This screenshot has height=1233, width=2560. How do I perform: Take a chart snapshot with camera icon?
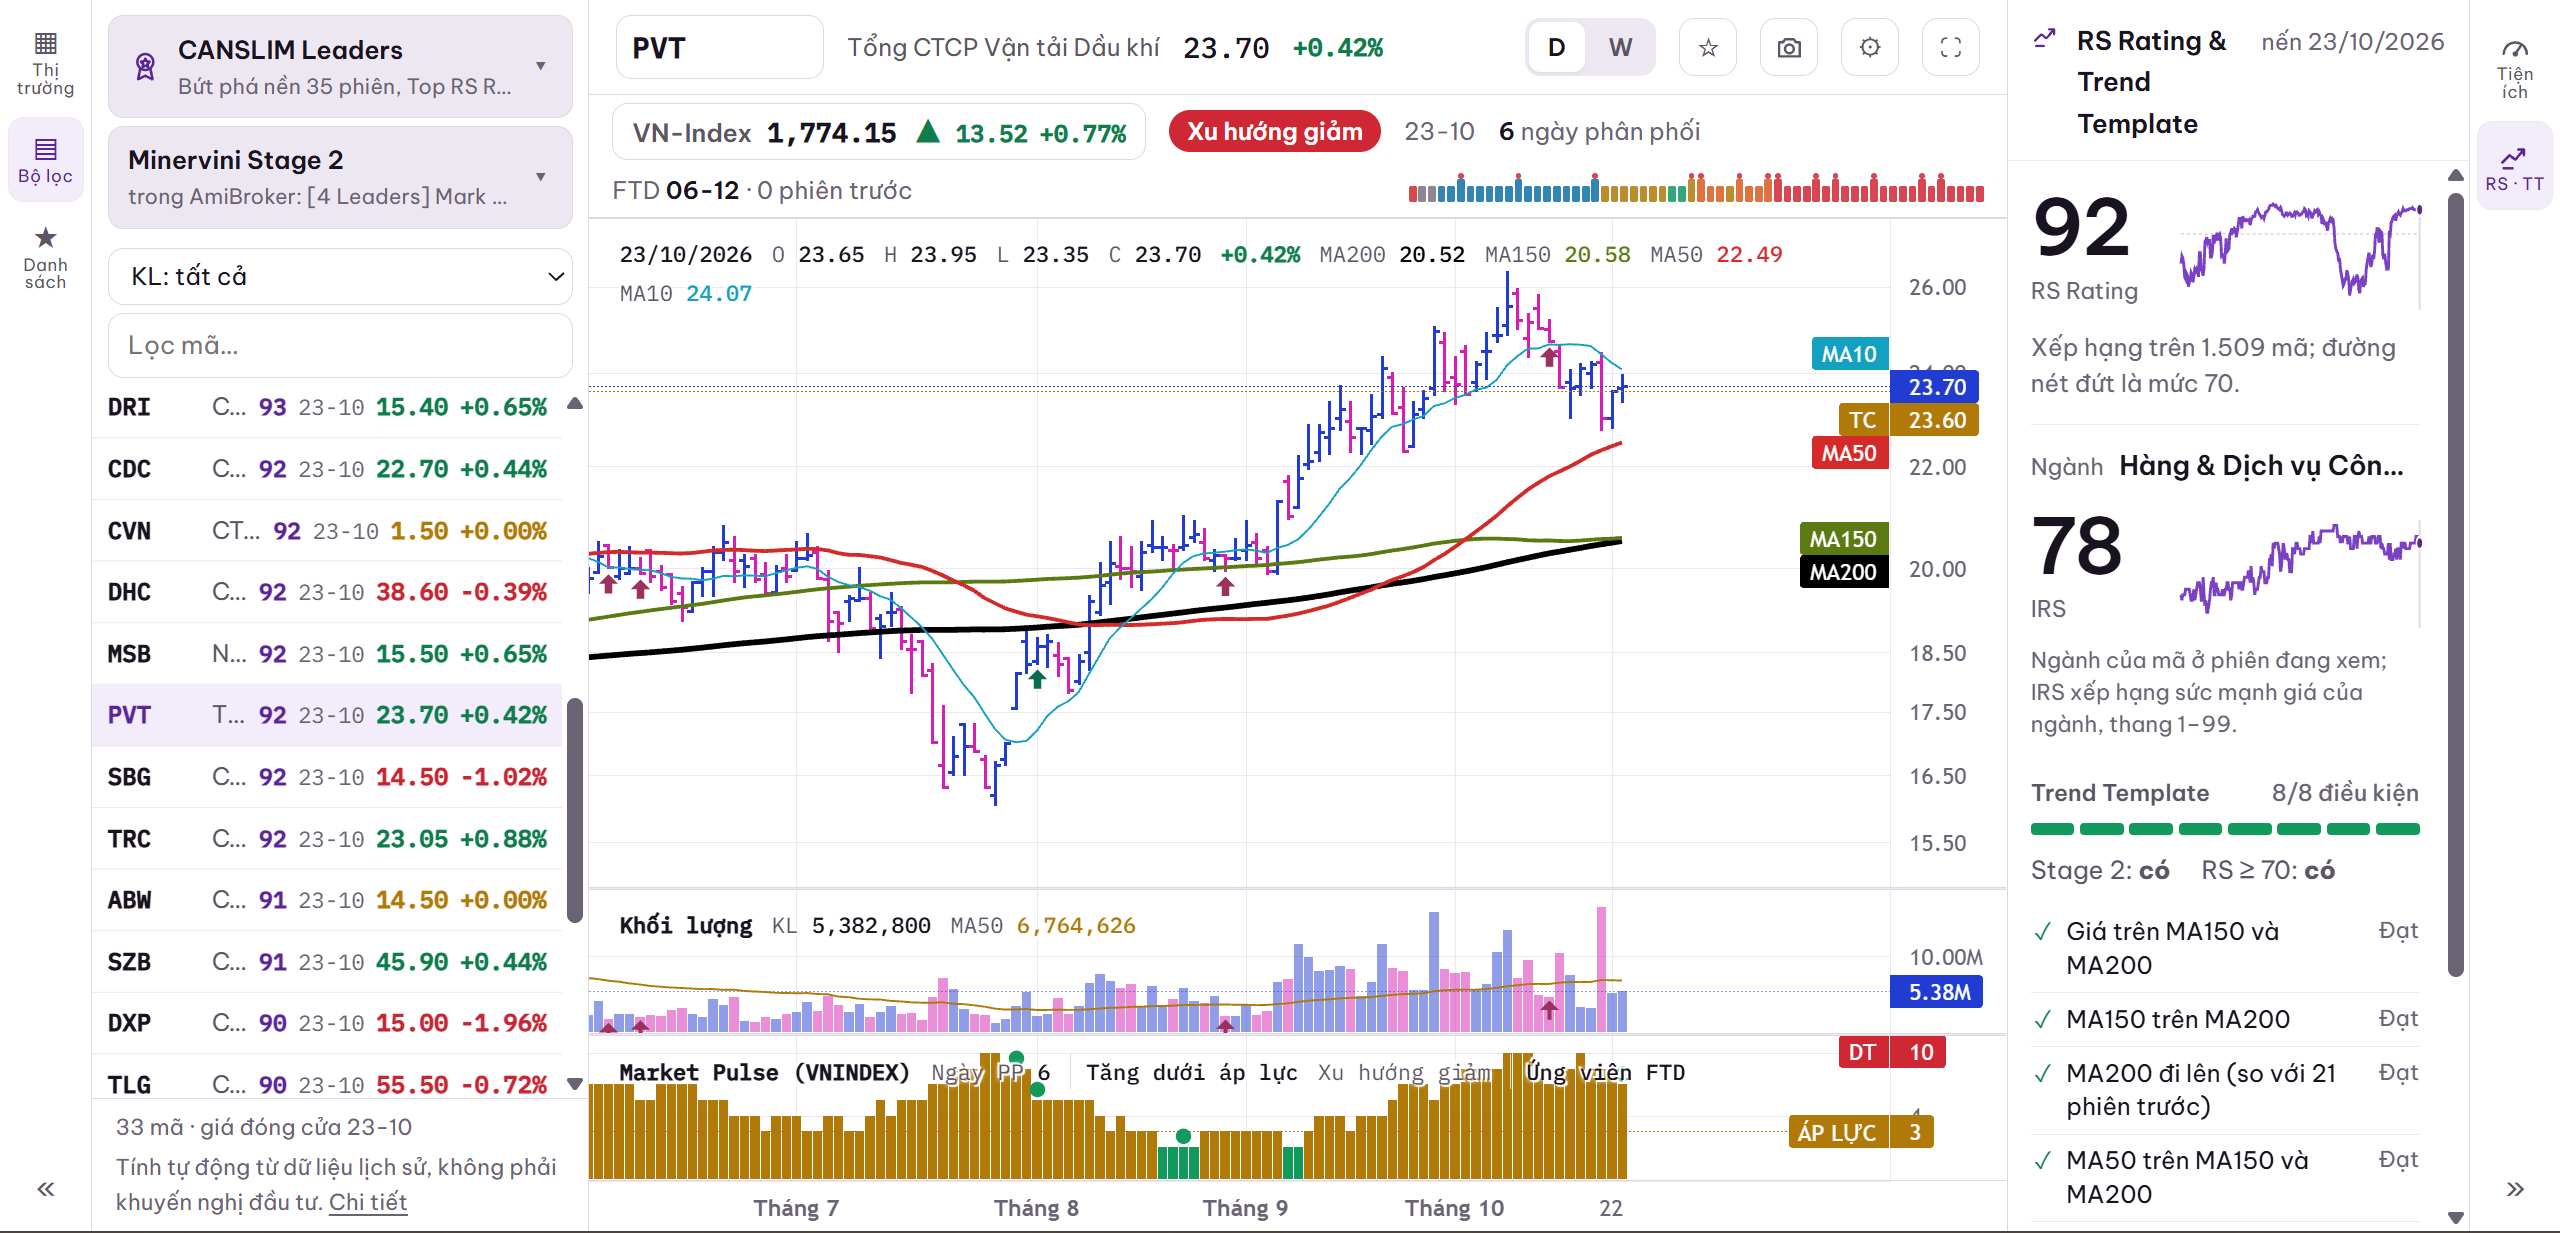pos(1789,47)
